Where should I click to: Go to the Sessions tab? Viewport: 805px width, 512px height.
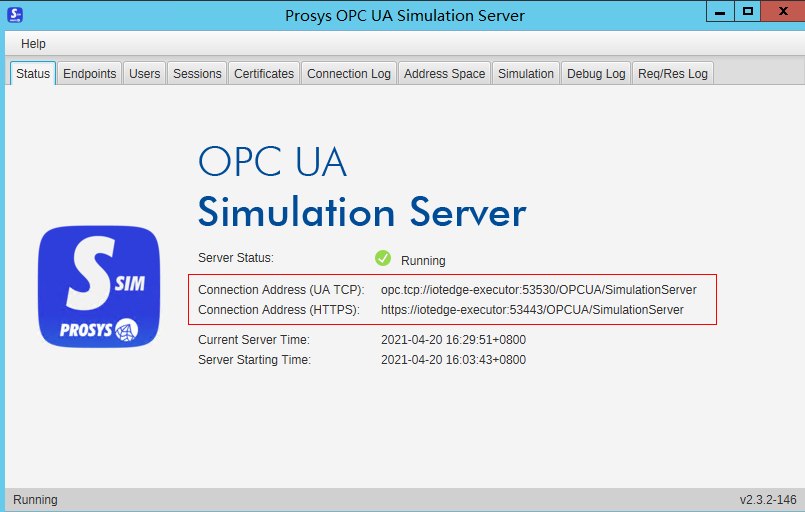pyautogui.click(x=197, y=73)
